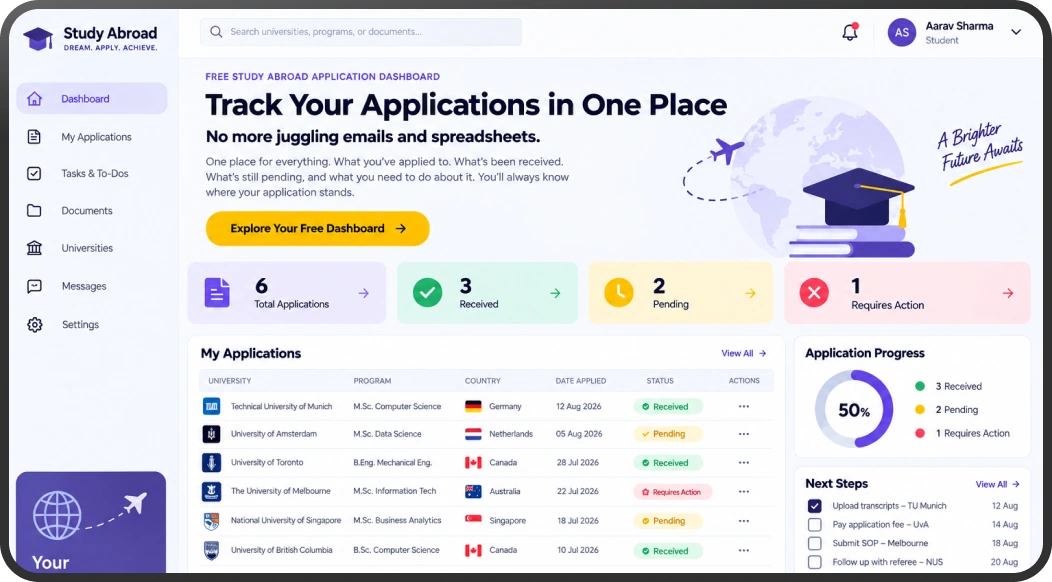The image size is (1052, 582).
Task: Click the Settings gear icon
Action: coord(34,324)
